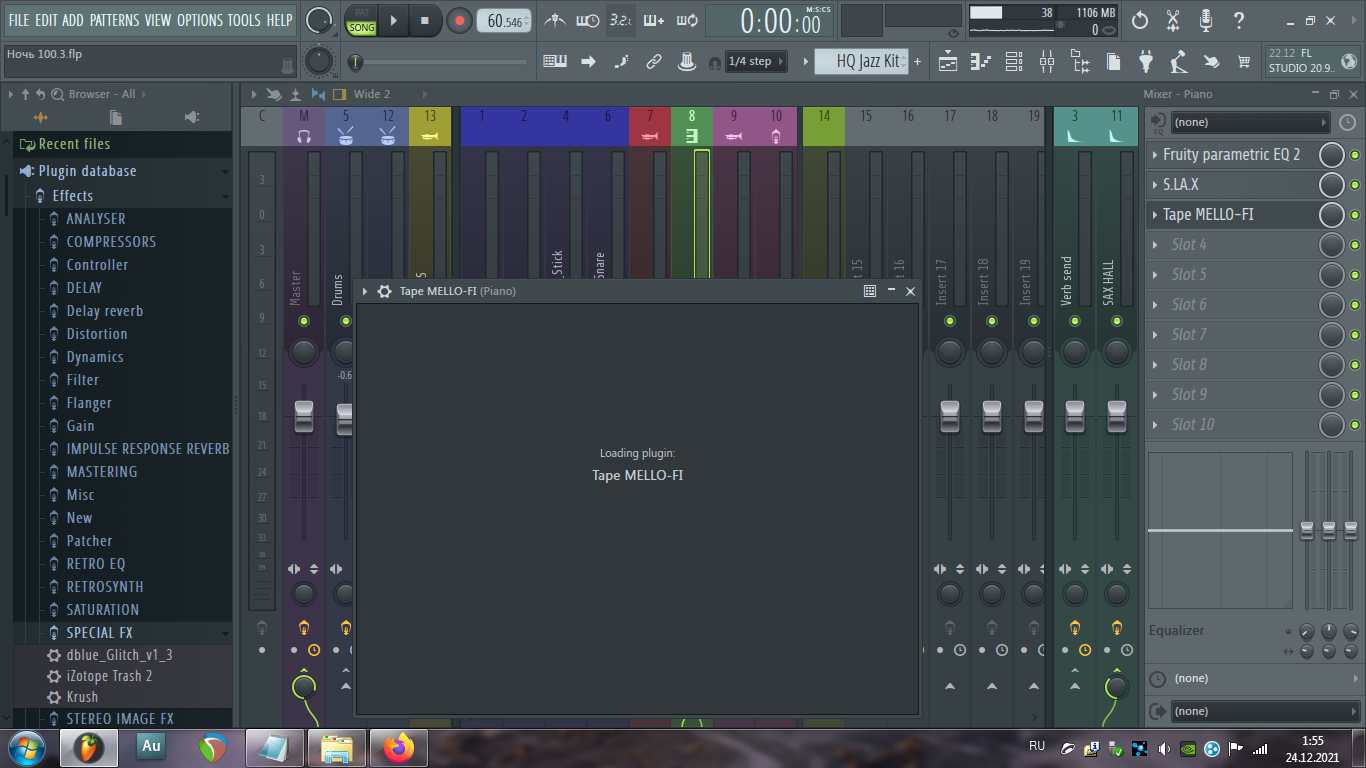Toggle the Mixer view icon
Viewport: 1366px width, 768px height.
(1047, 62)
